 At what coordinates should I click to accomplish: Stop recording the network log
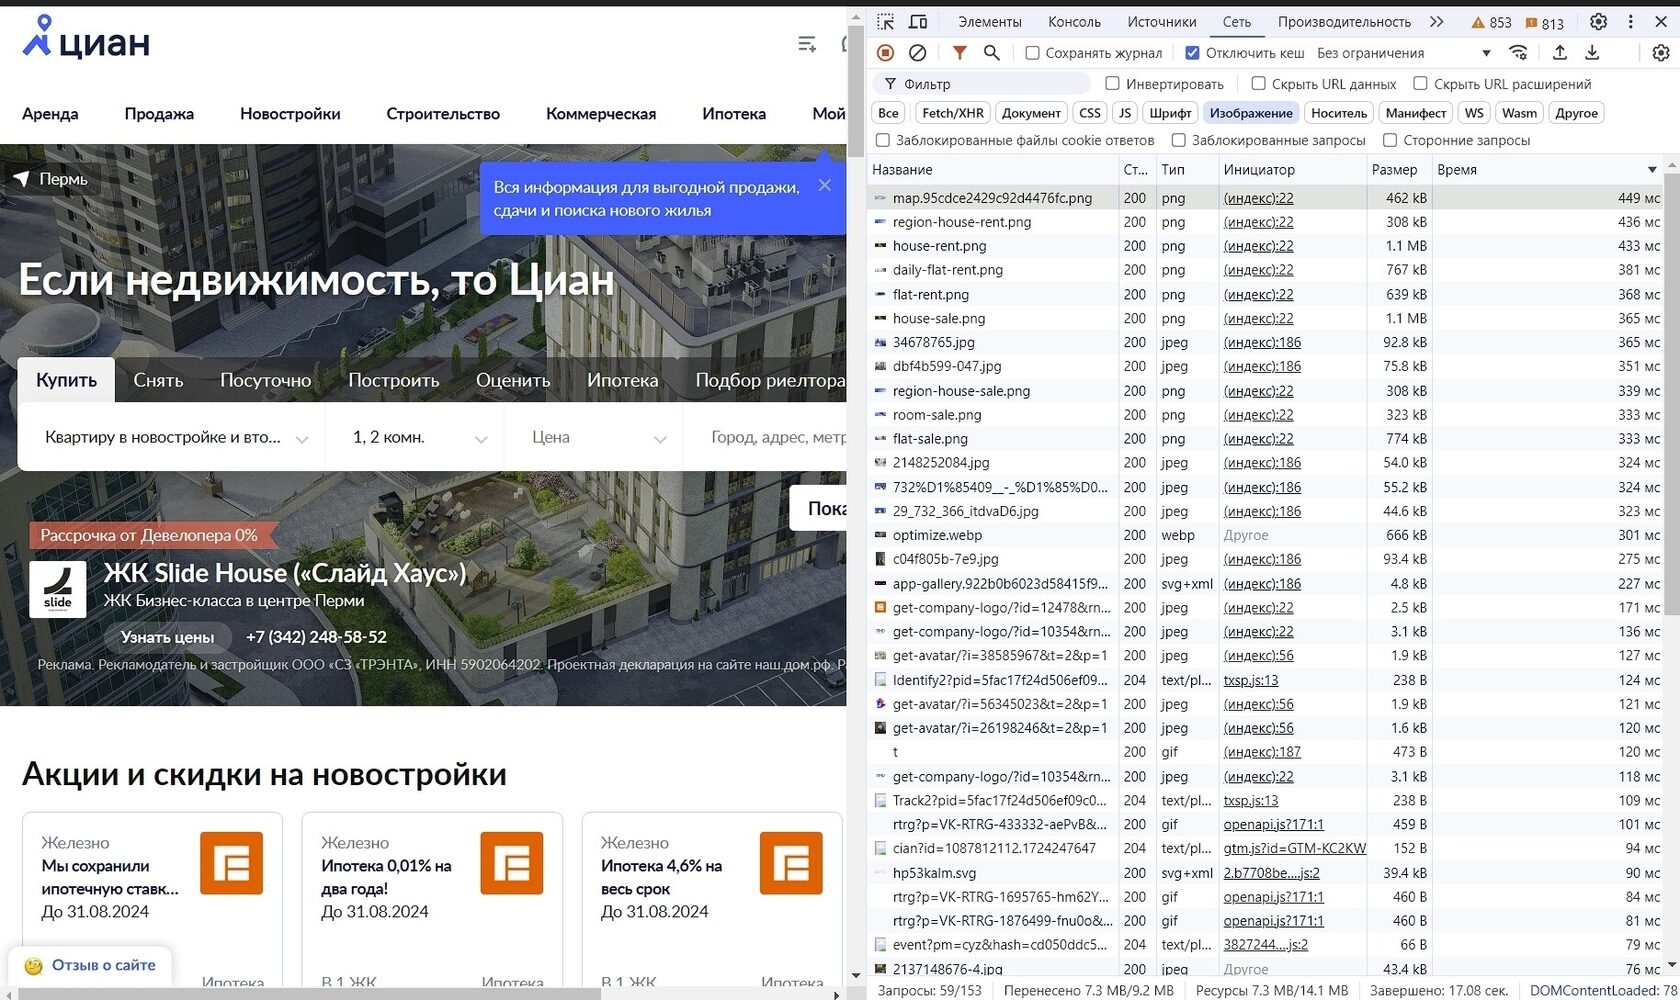(x=884, y=52)
